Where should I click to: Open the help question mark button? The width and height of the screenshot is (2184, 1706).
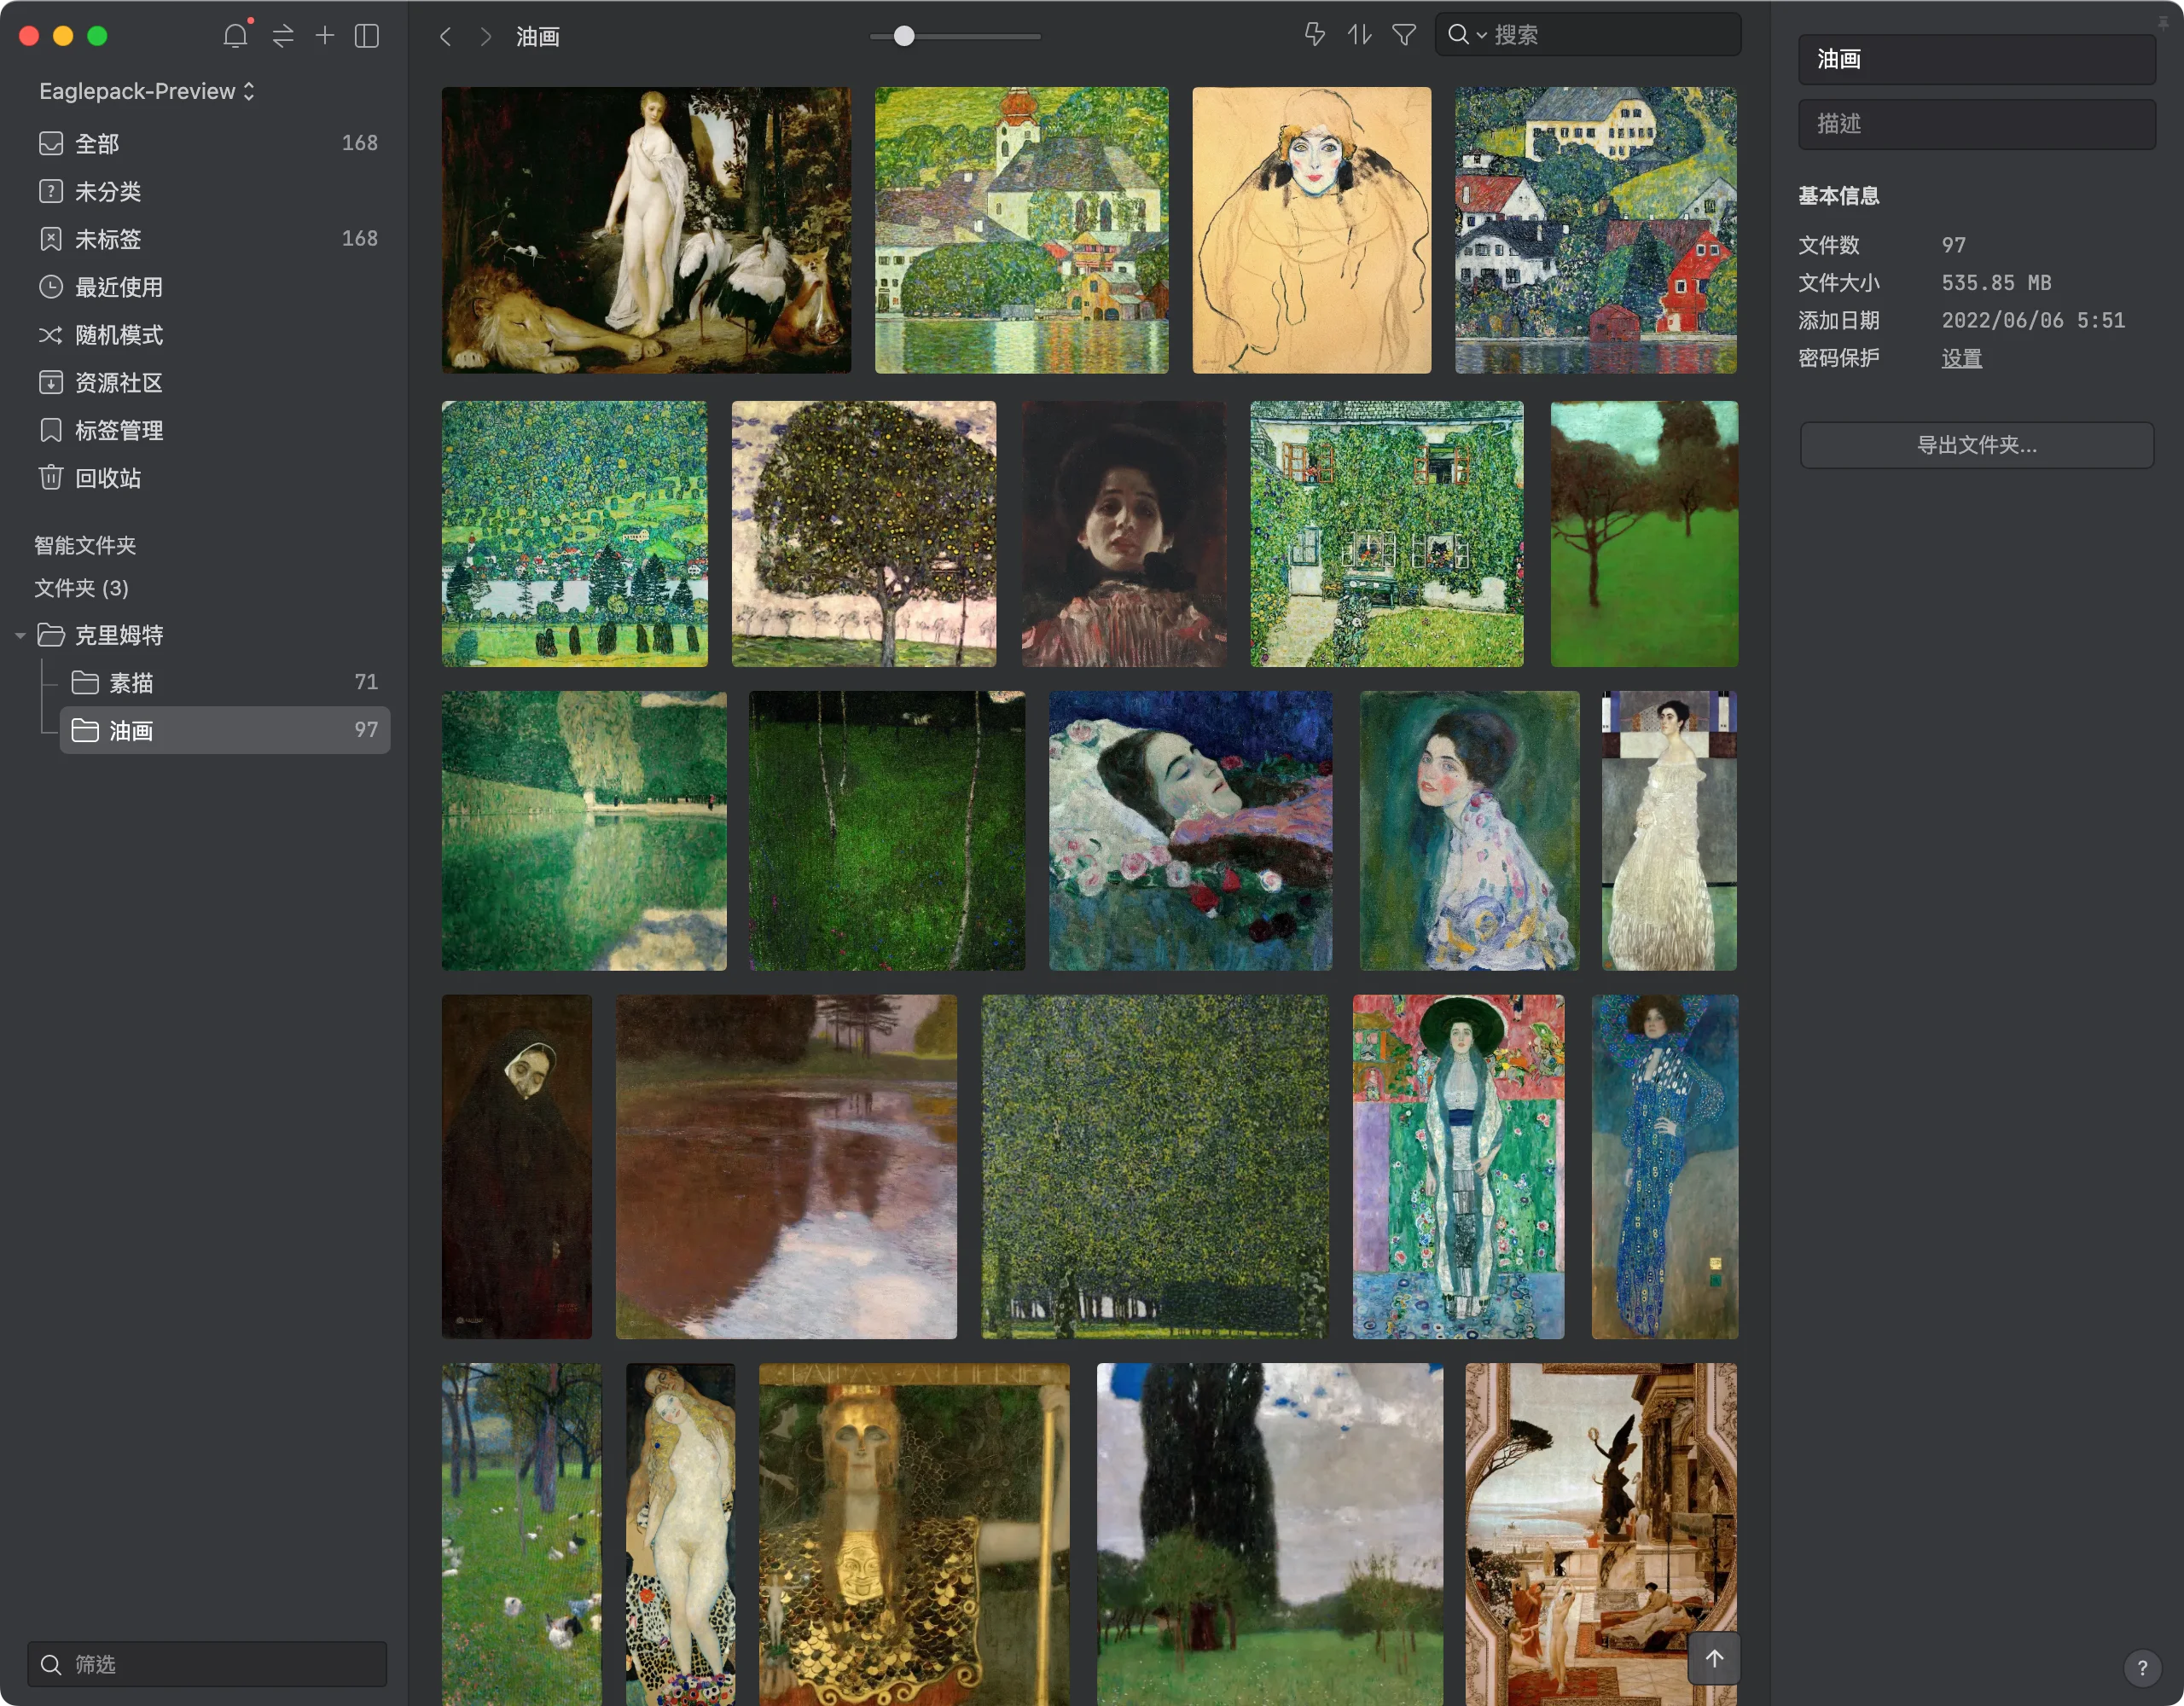point(2142,1667)
